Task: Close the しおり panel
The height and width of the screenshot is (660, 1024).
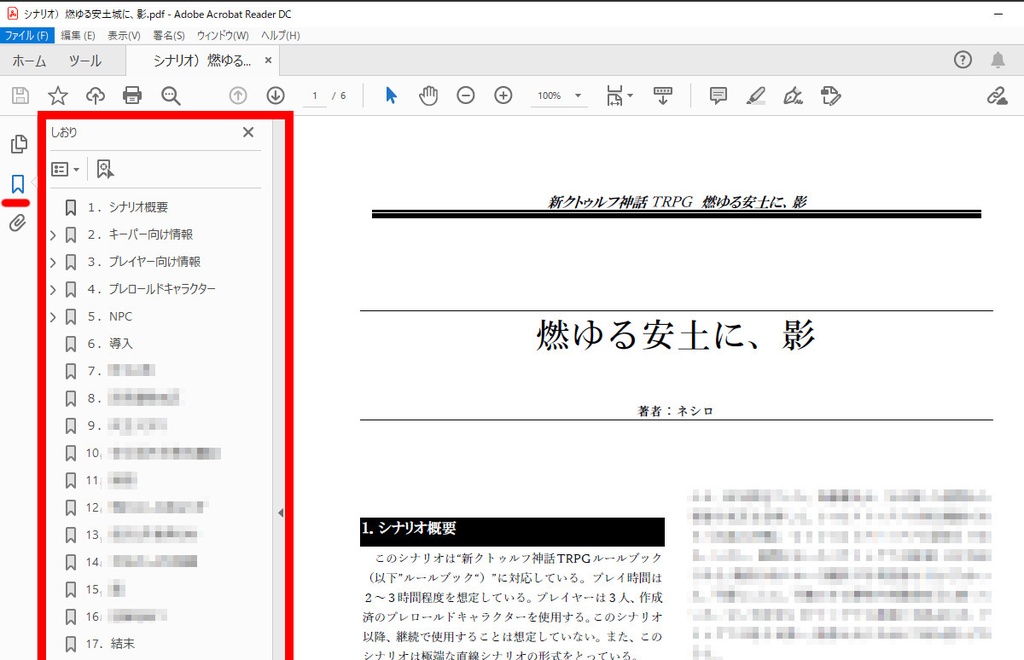Action: [247, 131]
